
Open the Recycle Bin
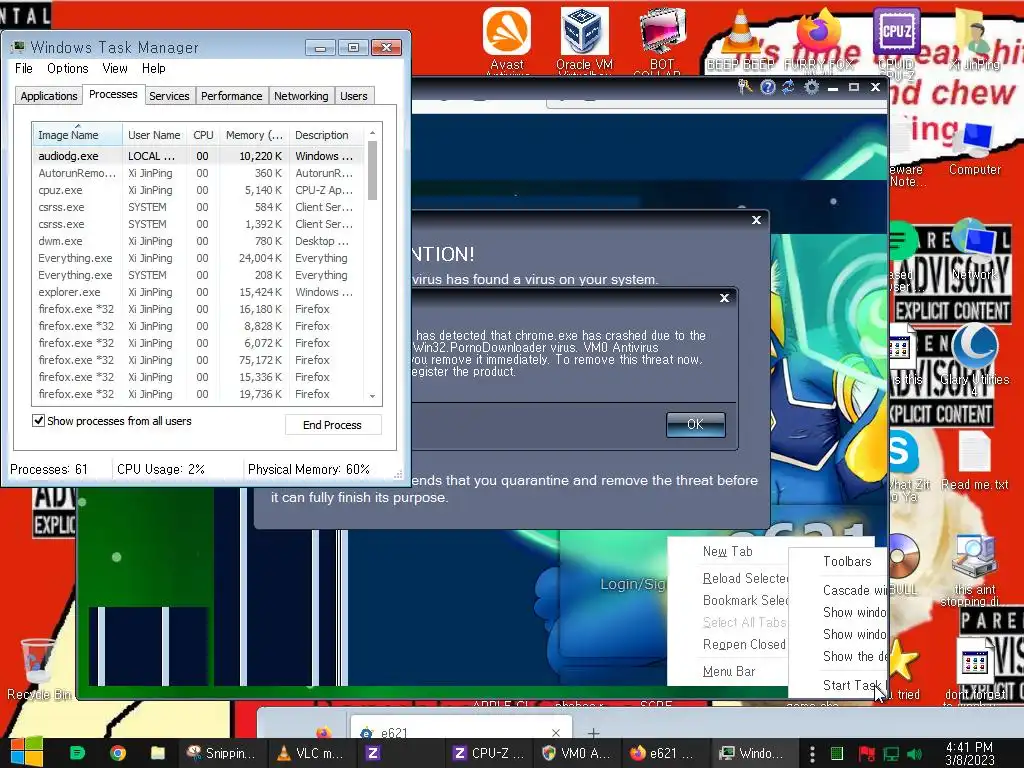(x=39, y=669)
